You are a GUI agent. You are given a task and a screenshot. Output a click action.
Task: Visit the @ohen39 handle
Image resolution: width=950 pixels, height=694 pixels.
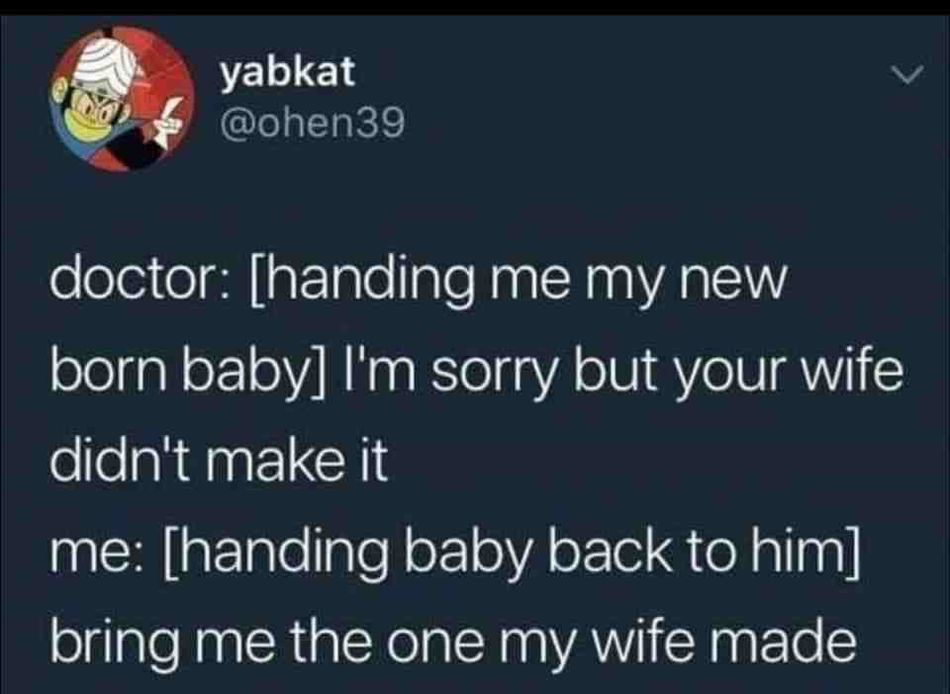pos(311,125)
